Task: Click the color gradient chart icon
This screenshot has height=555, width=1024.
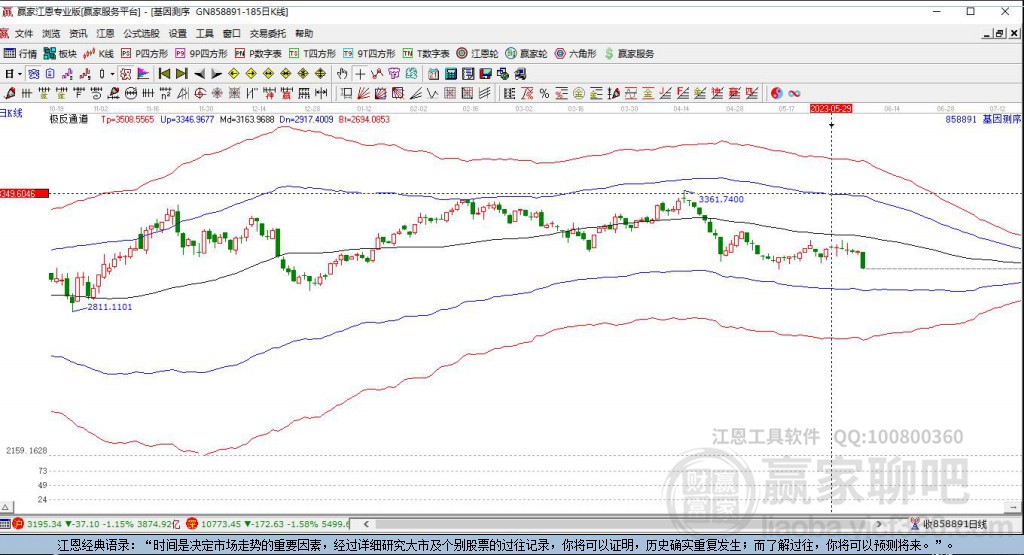Action: (142, 74)
